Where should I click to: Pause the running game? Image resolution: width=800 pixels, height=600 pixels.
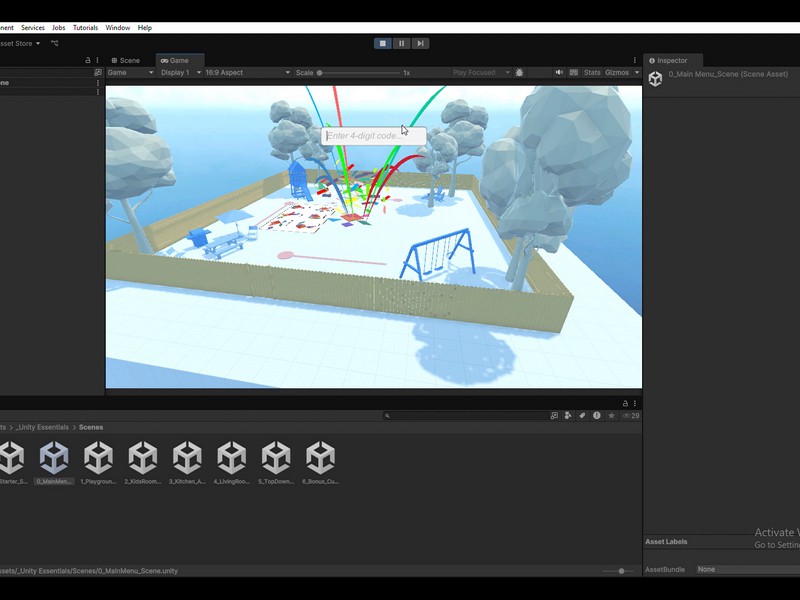point(401,43)
